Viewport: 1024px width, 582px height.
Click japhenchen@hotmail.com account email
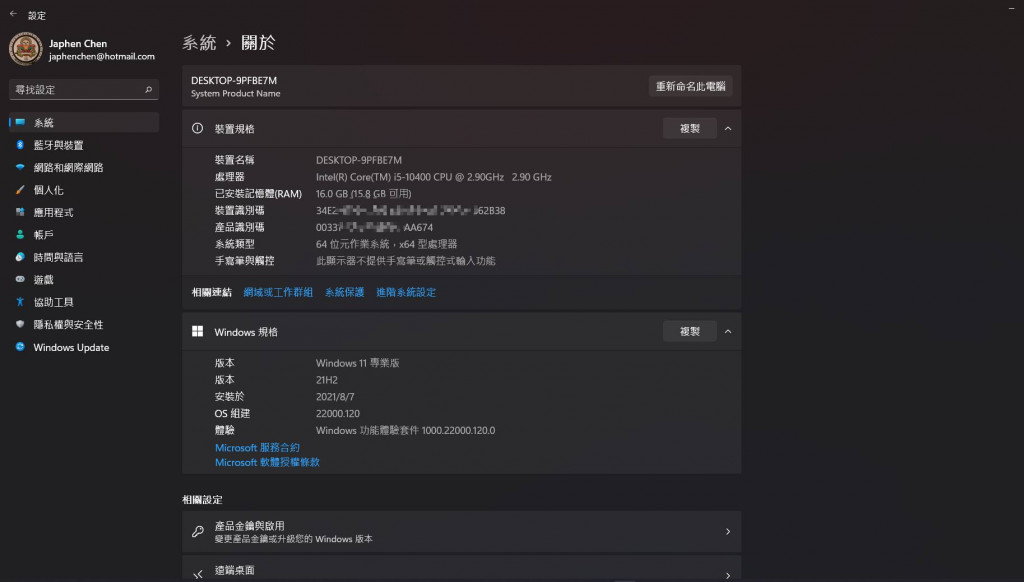(102, 57)
